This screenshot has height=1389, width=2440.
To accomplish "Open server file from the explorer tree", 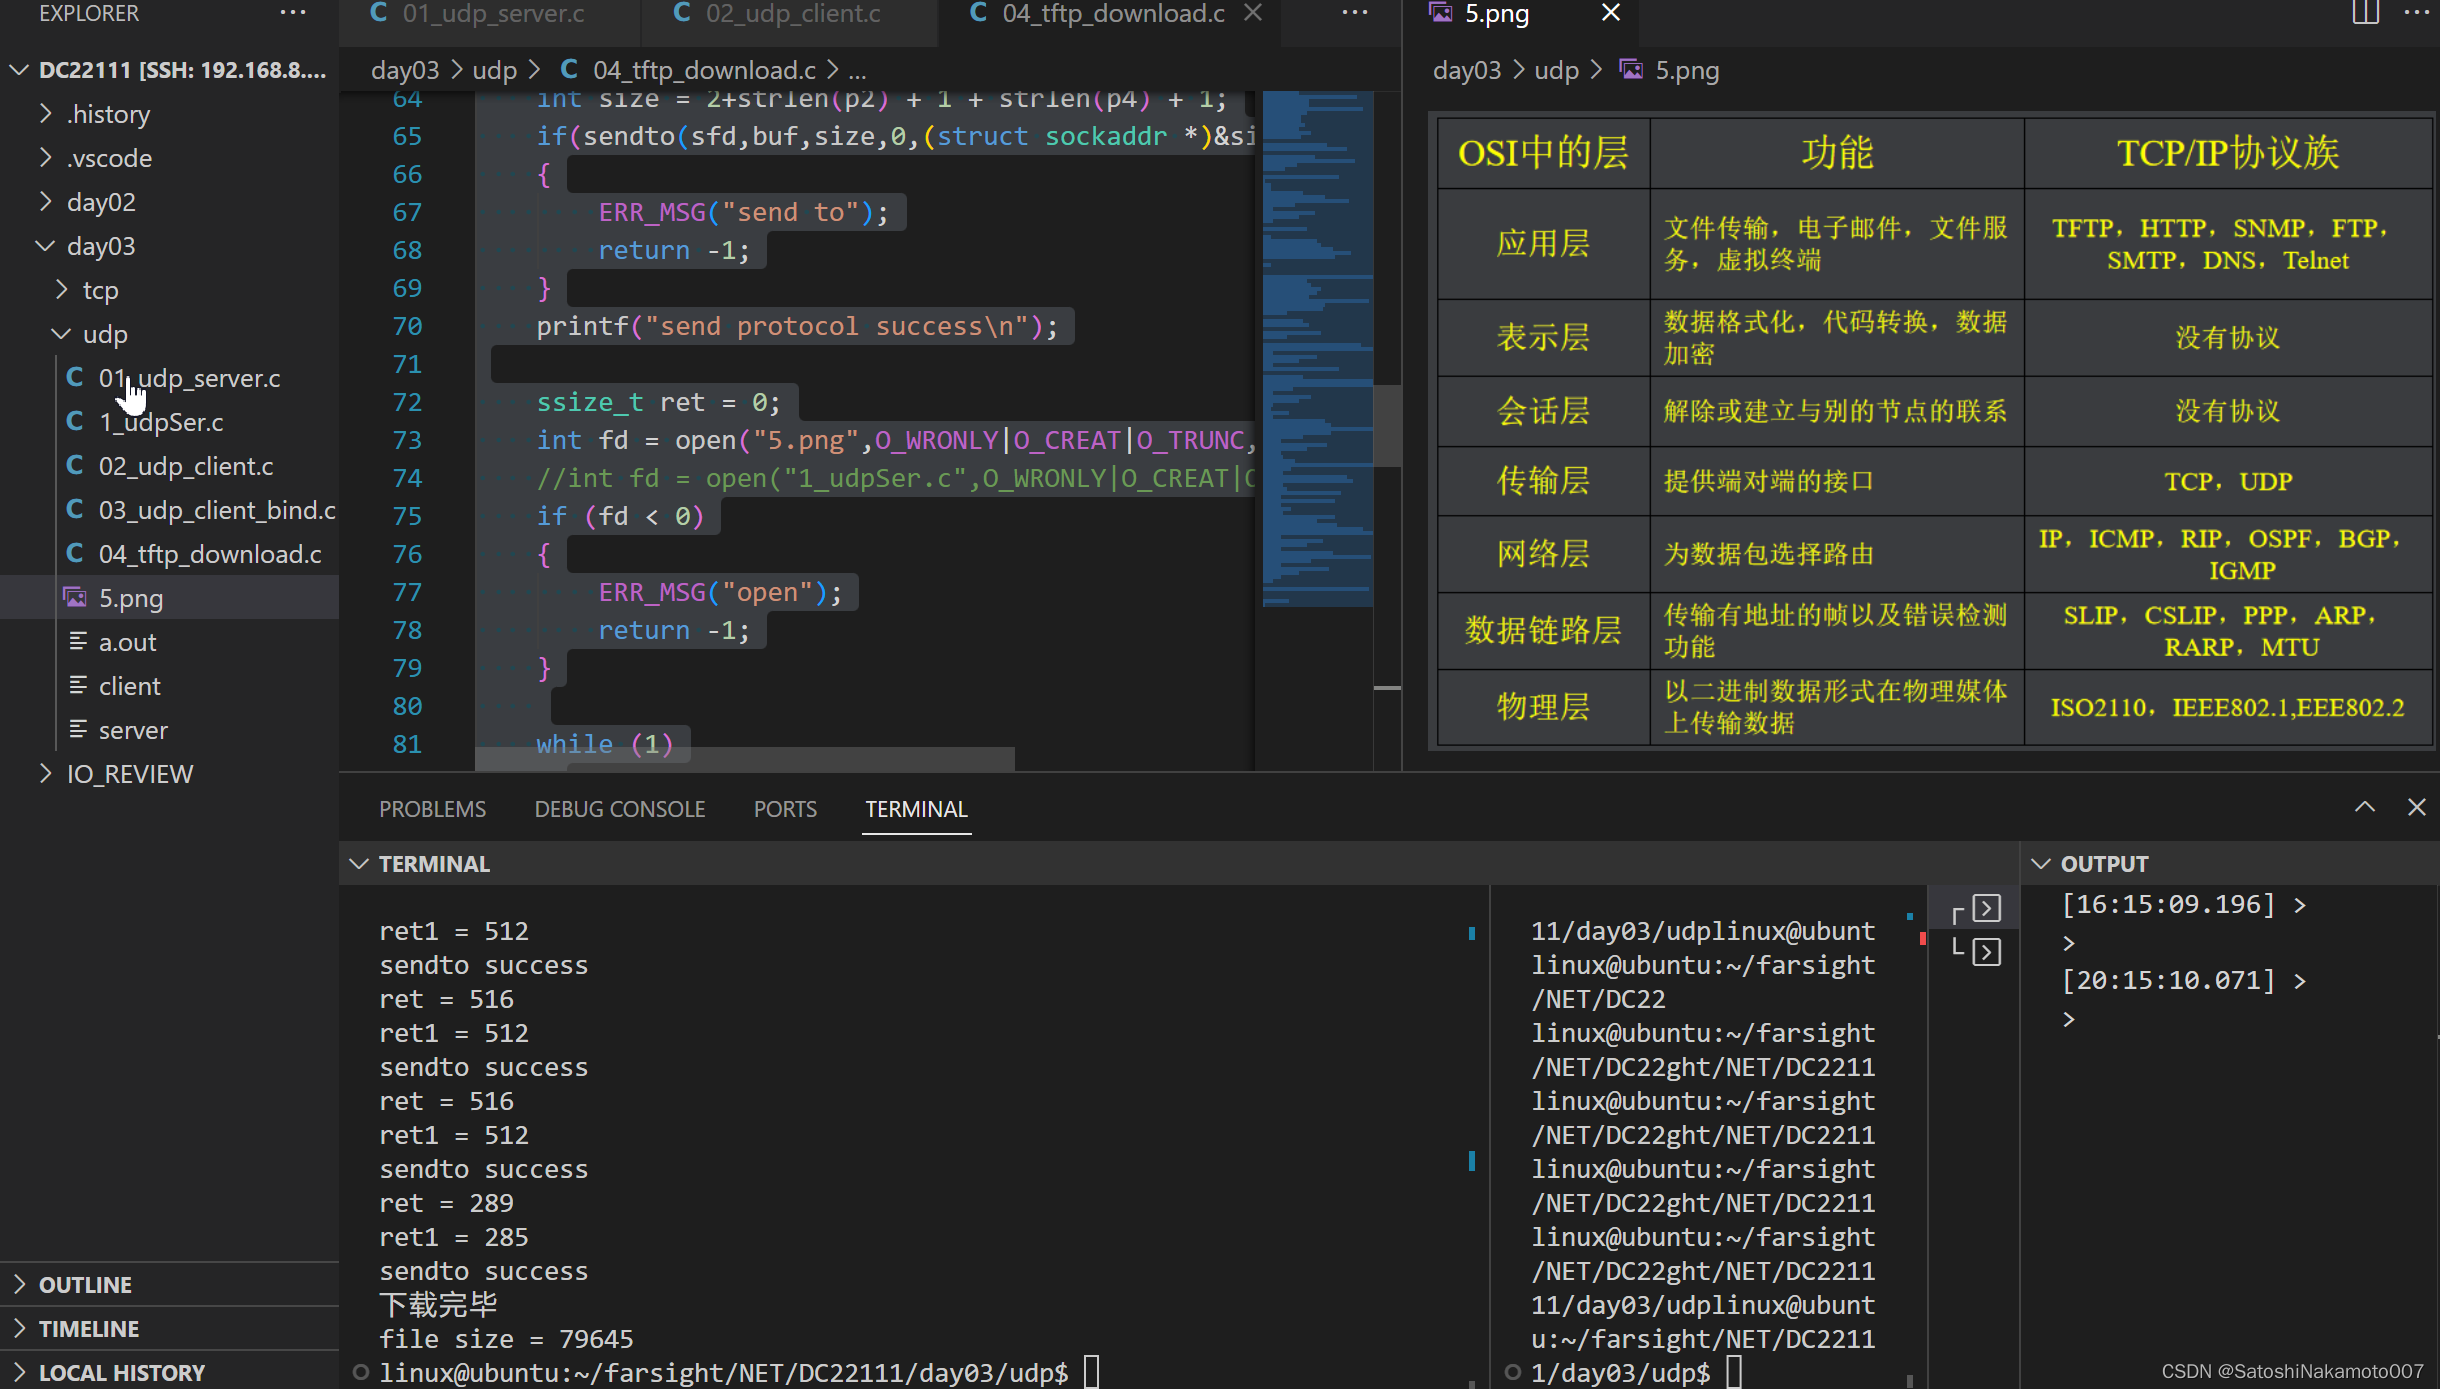I will point(133,730).
